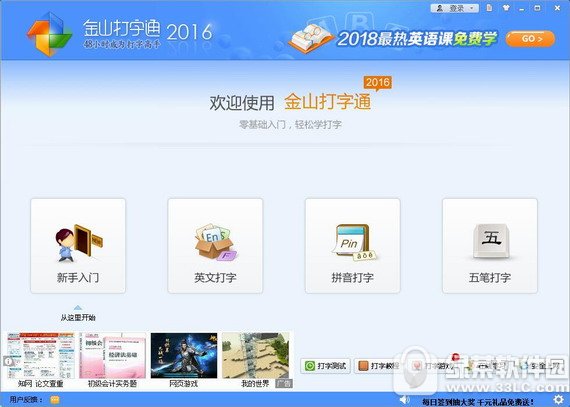Click the orange book icon of 打字教程
The height and width of the screenshot is (407, 570).
[363, 366]
